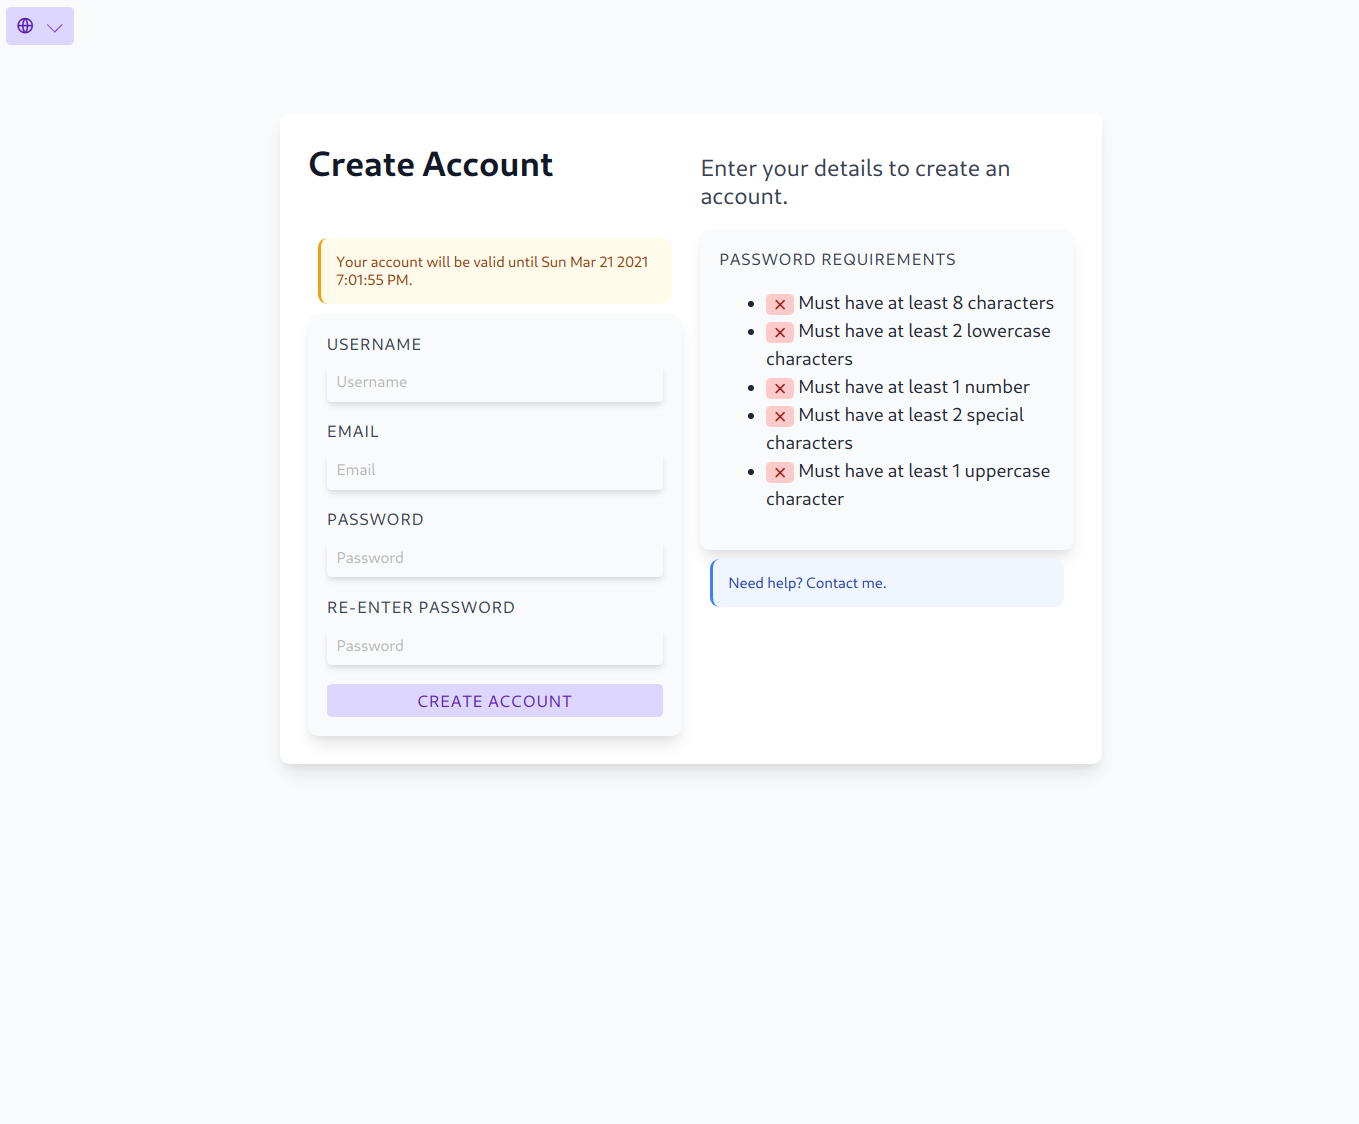1359x1124 pixels.
Task: Open the language picker button top left
Action: pyautogui.click(x=40, y=26)
